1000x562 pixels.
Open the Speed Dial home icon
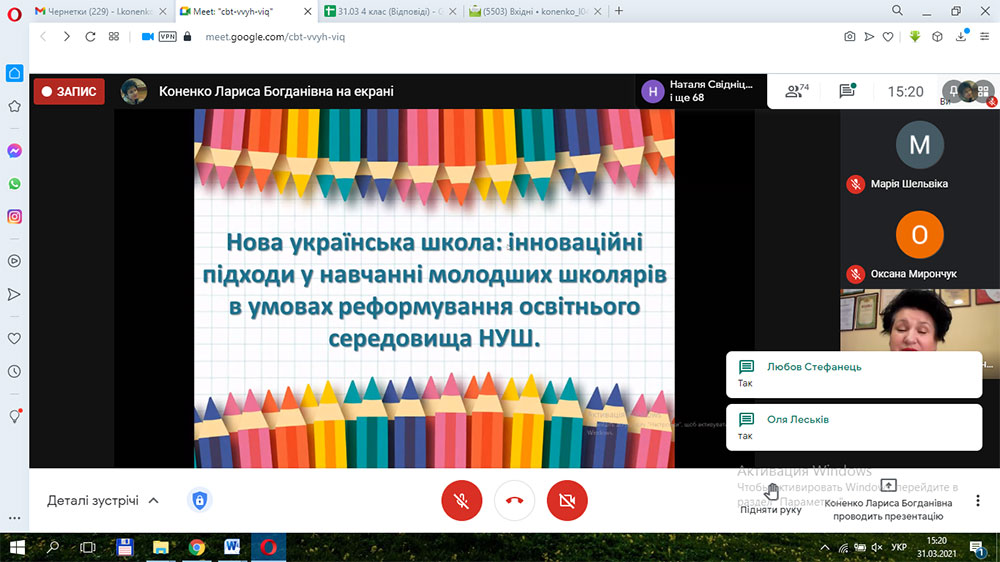point(14,73)
